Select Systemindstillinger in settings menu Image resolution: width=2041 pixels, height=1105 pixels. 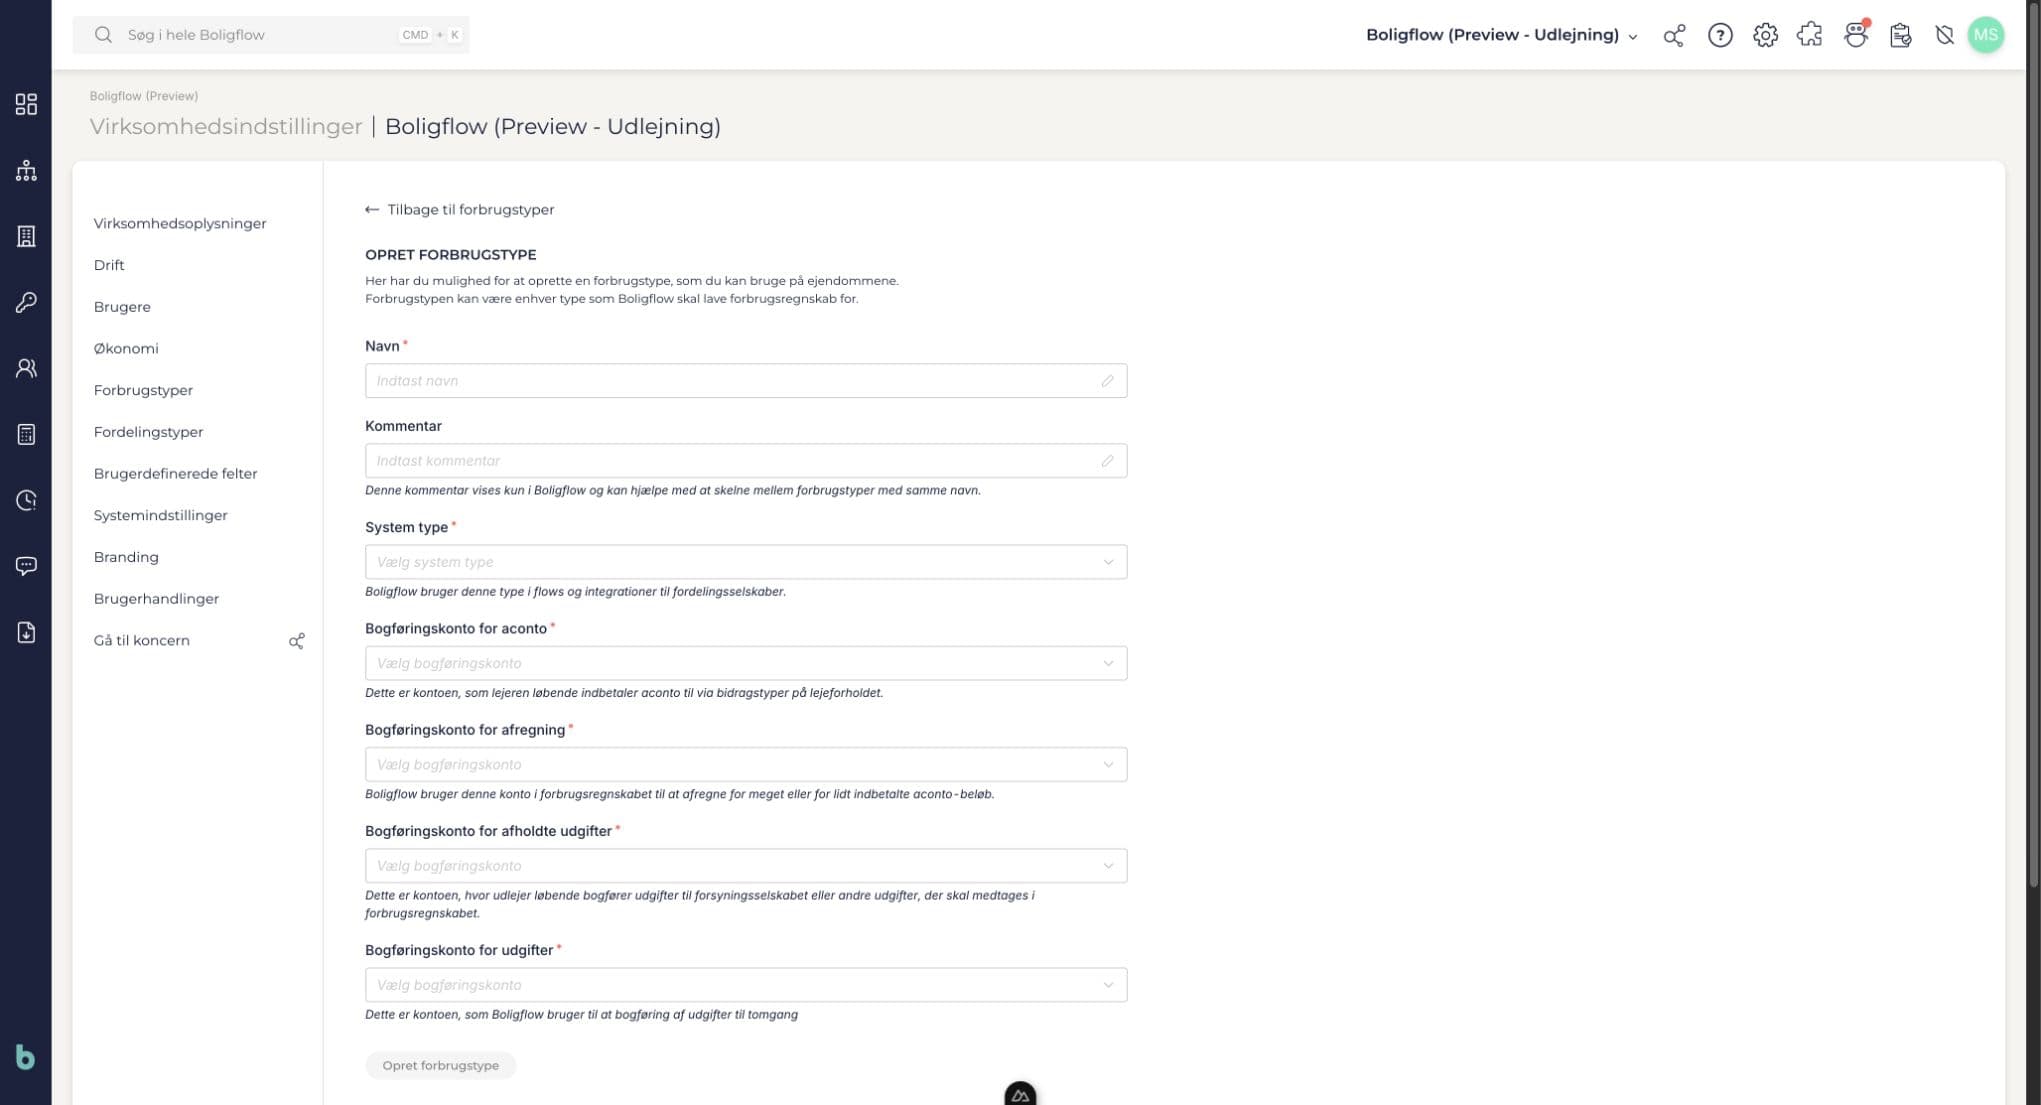[160, 515]
